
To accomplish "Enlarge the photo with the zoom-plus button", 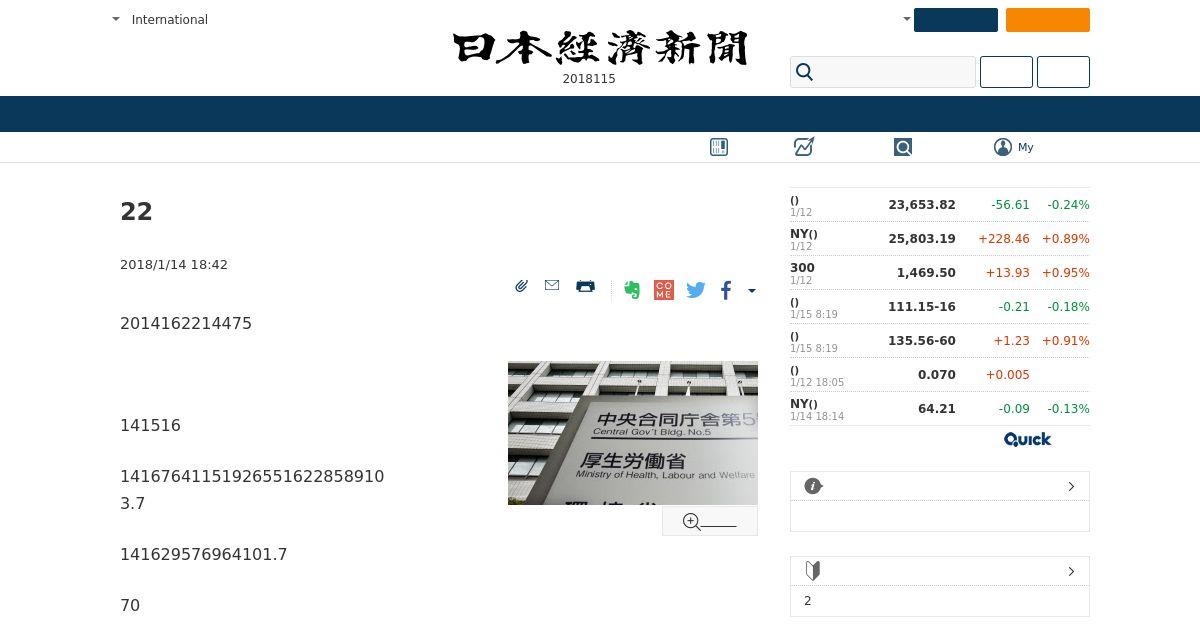I will 710,521.
